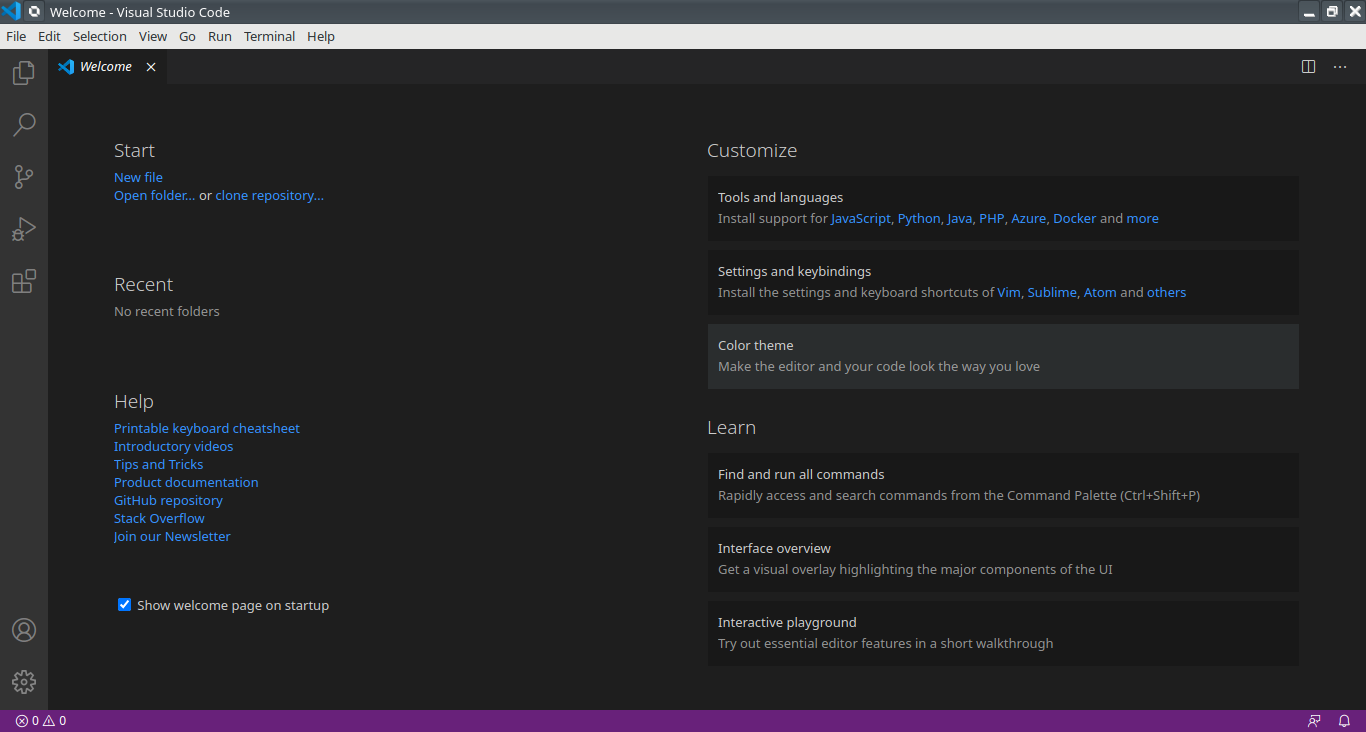Viewport: 1366px width, 732px height.
Task: Click the pin icon in title bar
Action: pyautogui.click(x=34, y=12)
